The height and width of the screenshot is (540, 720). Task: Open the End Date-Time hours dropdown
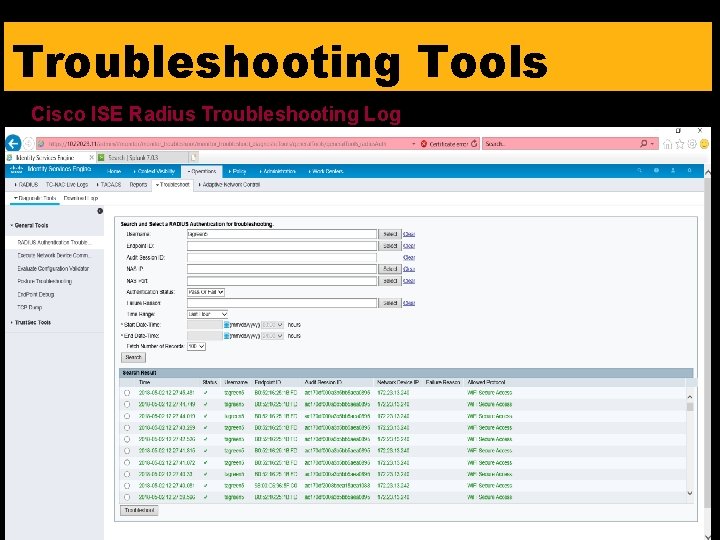272,336
